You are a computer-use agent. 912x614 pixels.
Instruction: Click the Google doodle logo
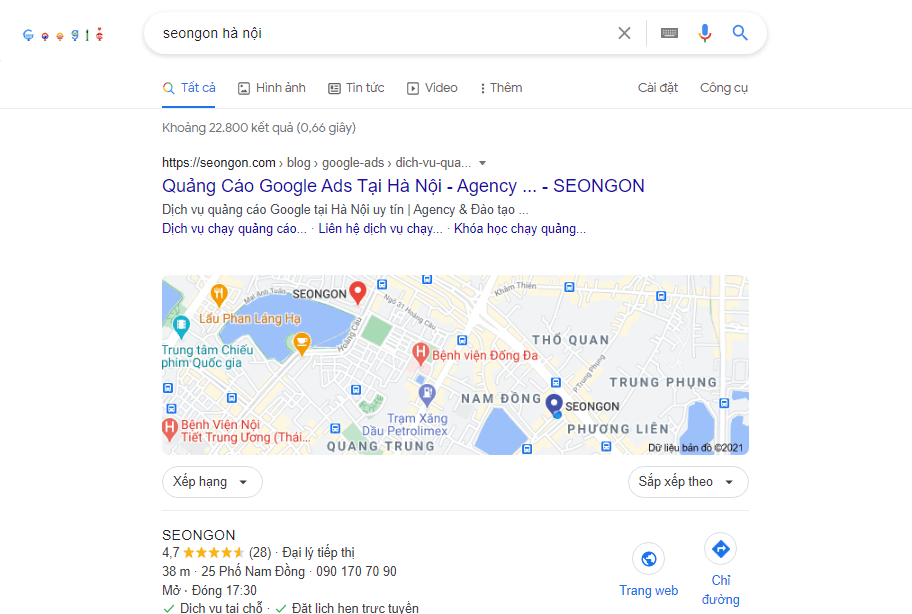click(63, 35)
